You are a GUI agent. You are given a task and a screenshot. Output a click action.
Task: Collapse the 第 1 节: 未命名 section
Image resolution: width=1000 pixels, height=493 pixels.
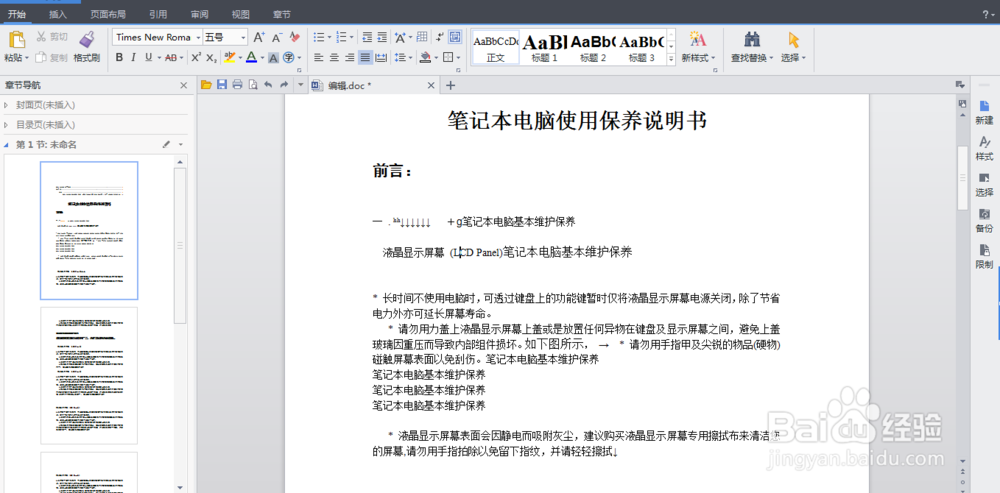[x=6, y=145]
